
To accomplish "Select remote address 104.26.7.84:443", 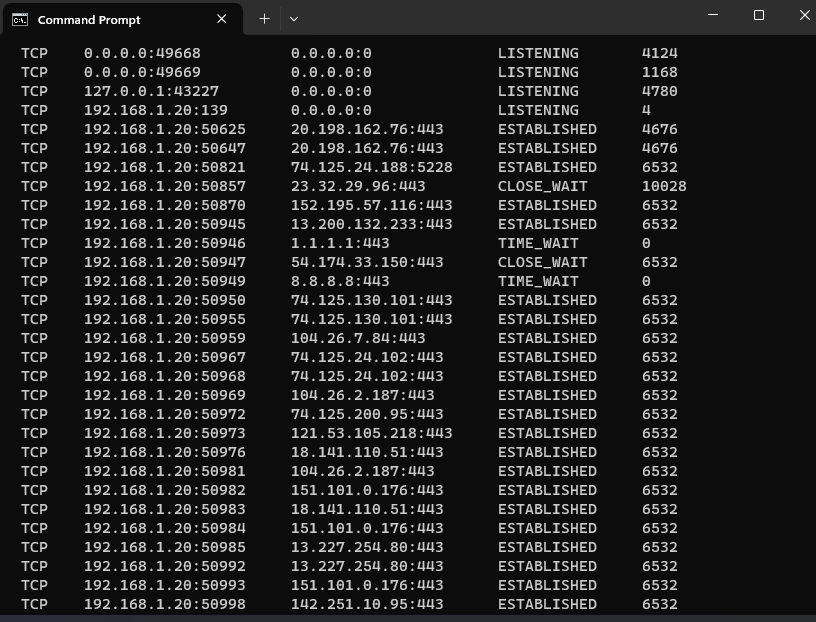I will [358, 338].
